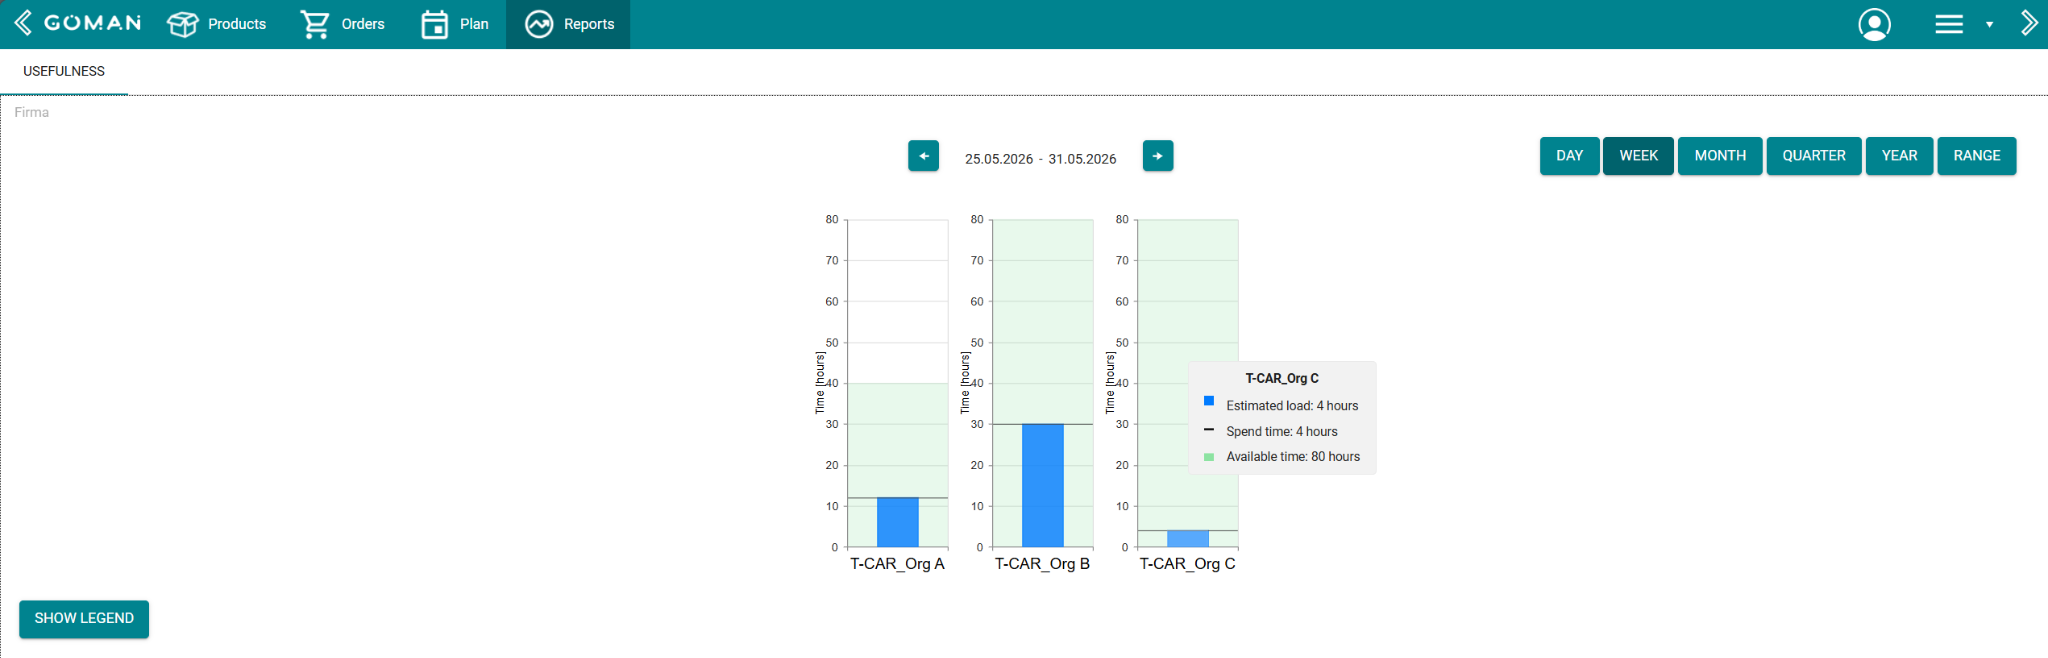The width and height of the screenshot is (2048, 658).
Task: Click the SHOW LEGEND button
Action: tap(84, 619)
